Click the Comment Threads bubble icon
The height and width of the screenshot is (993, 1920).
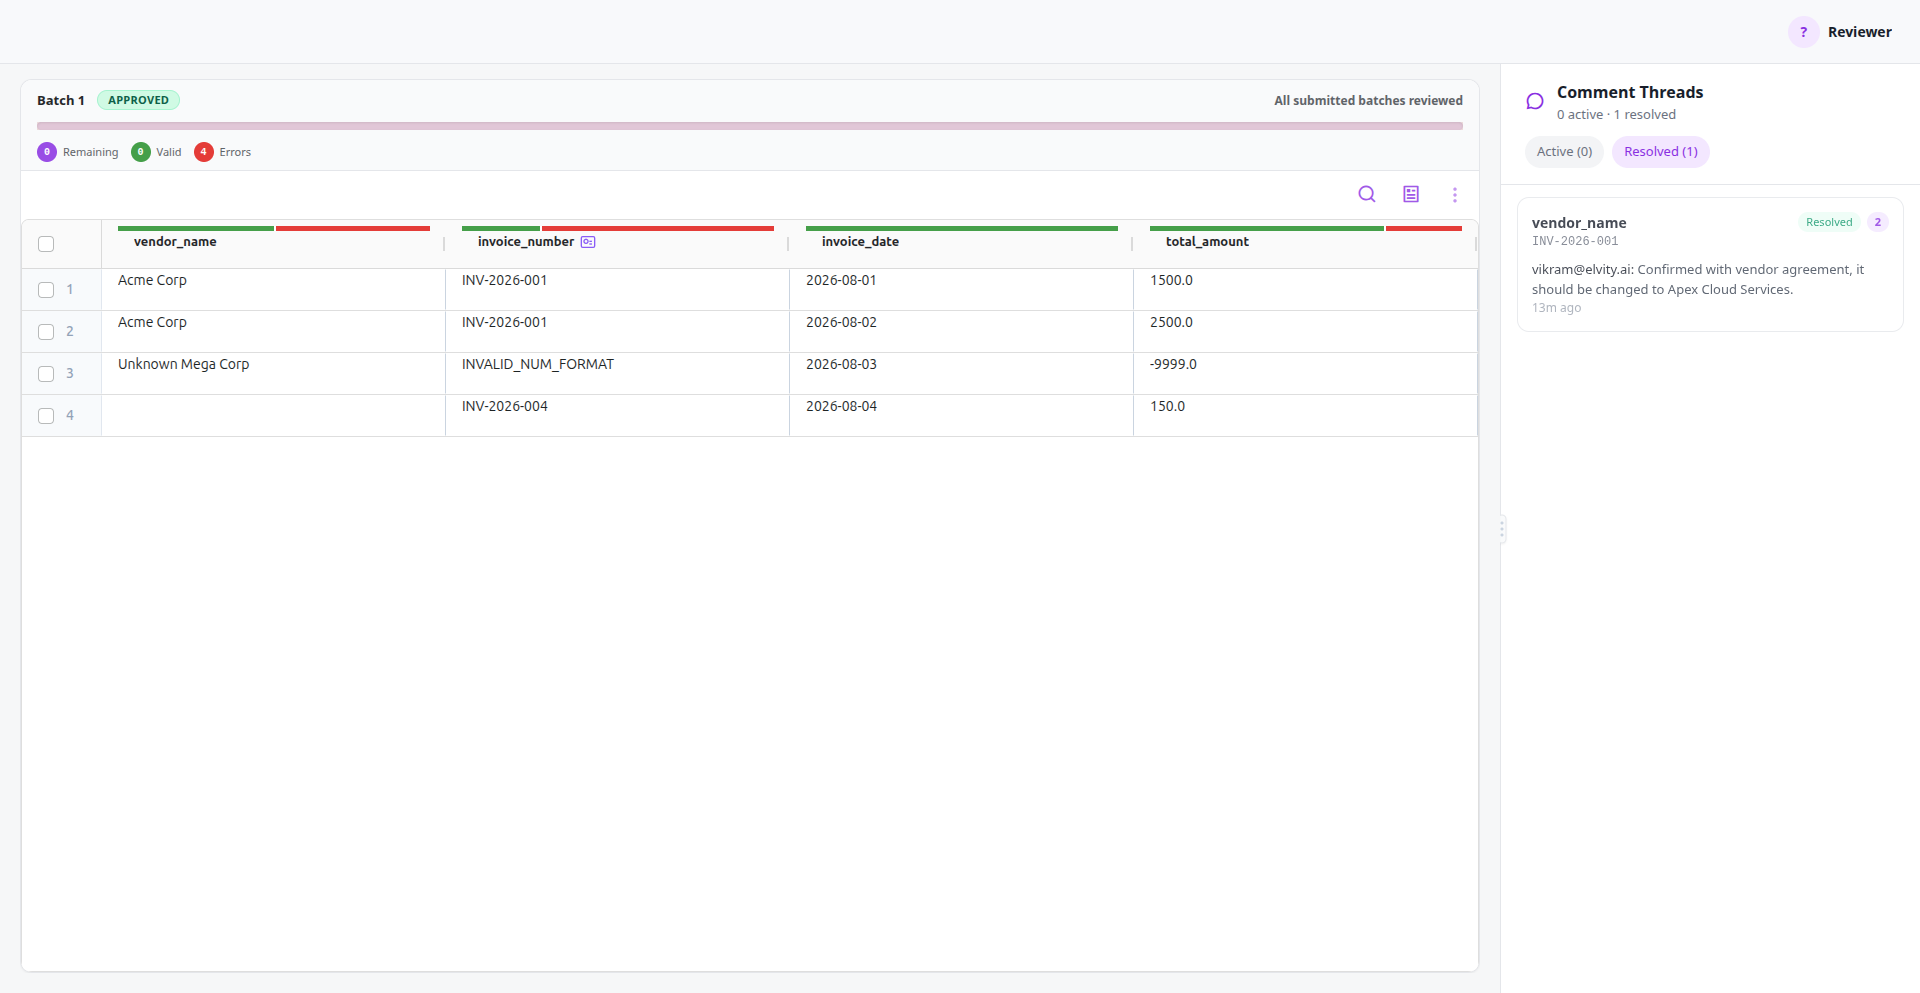pyautogui.click(x=1535, y=101)
